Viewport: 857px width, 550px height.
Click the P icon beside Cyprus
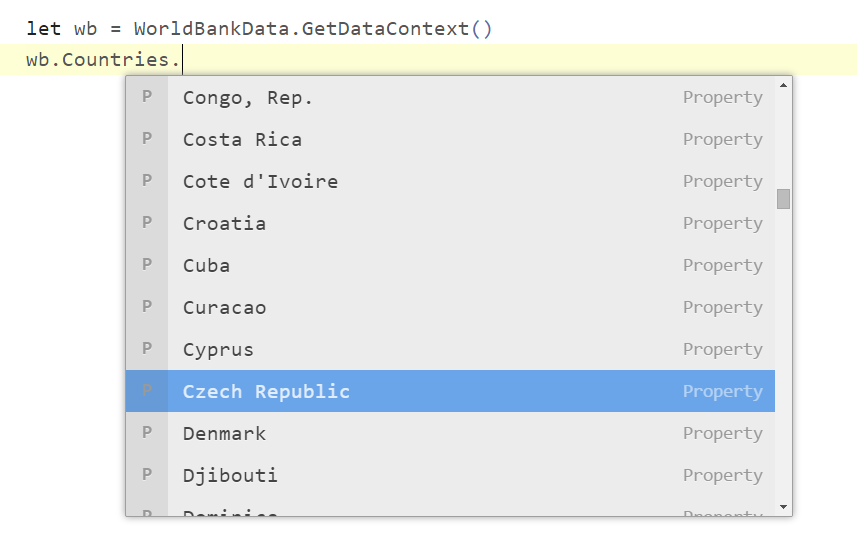coord(146,349)
